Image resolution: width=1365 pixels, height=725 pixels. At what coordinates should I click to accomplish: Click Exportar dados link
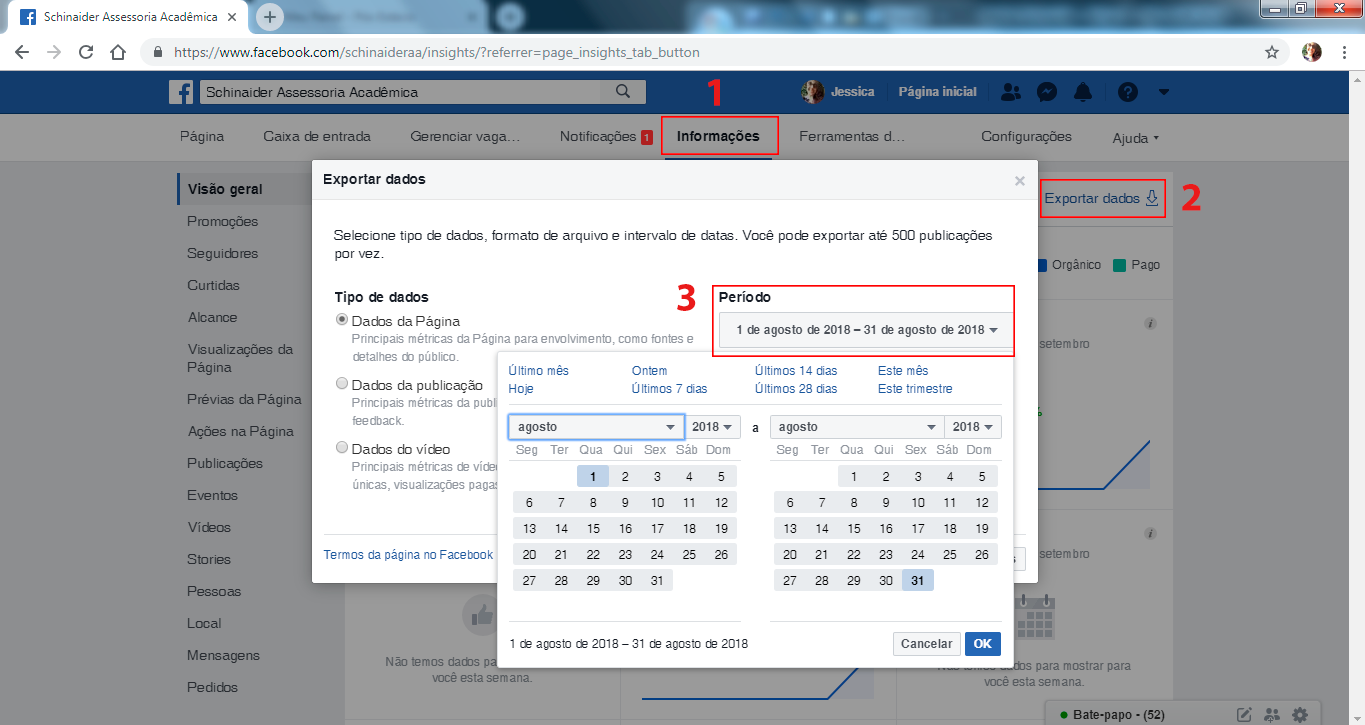point(1102,198)
